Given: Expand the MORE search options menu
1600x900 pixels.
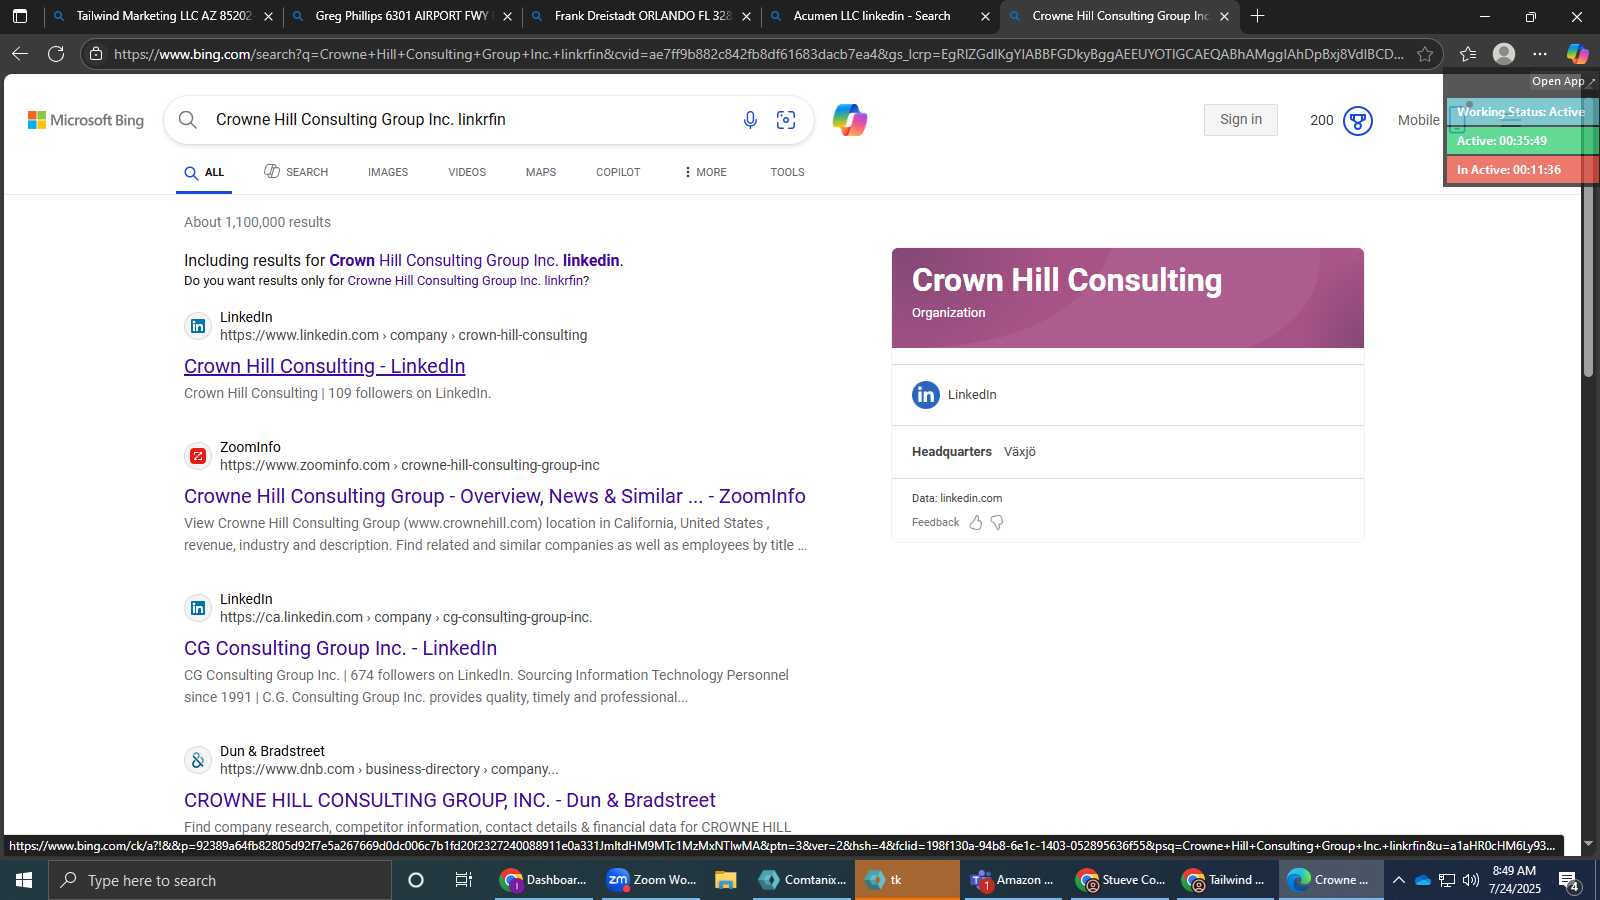Looking at the screenshot, I should click(x=705, y=172).
